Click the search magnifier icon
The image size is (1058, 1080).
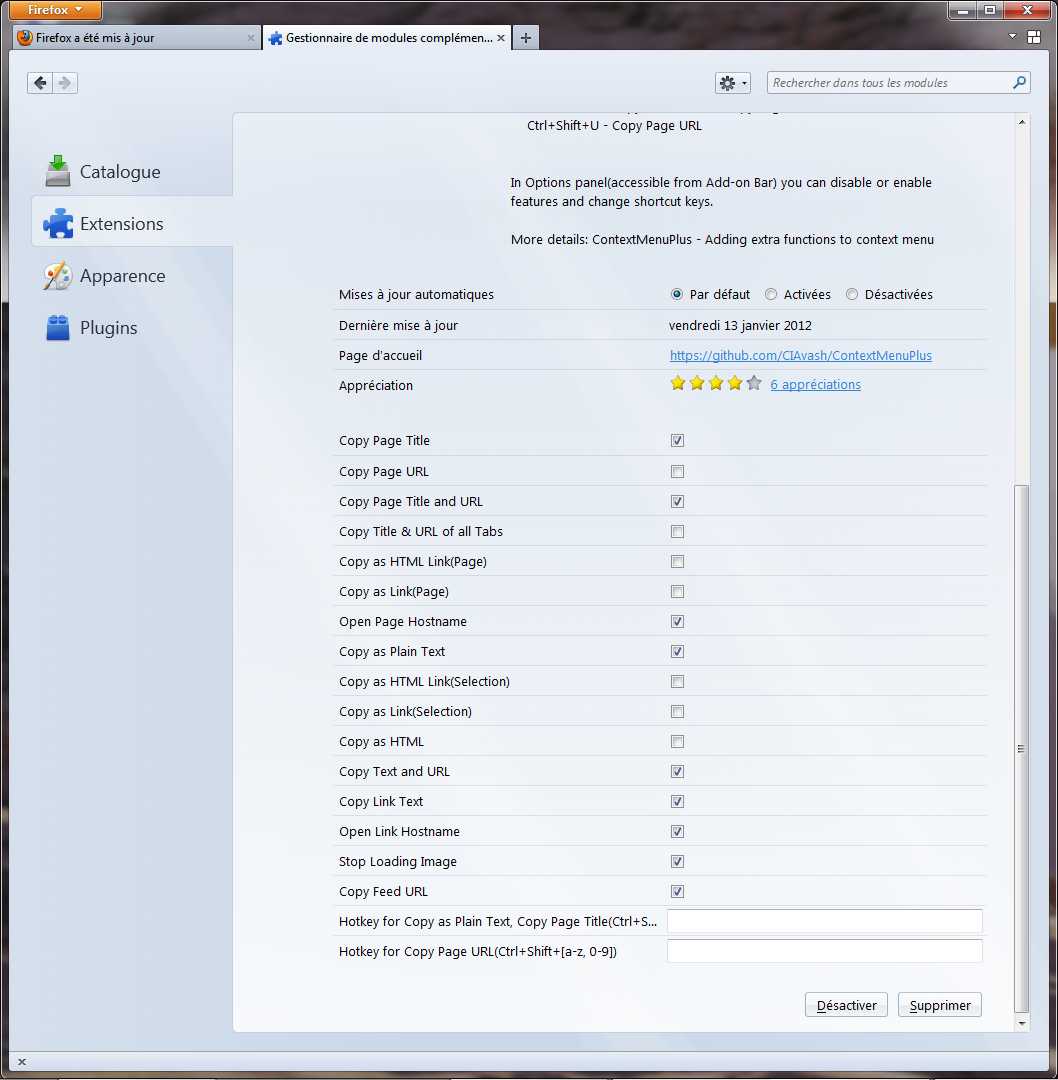point(1019,83)
